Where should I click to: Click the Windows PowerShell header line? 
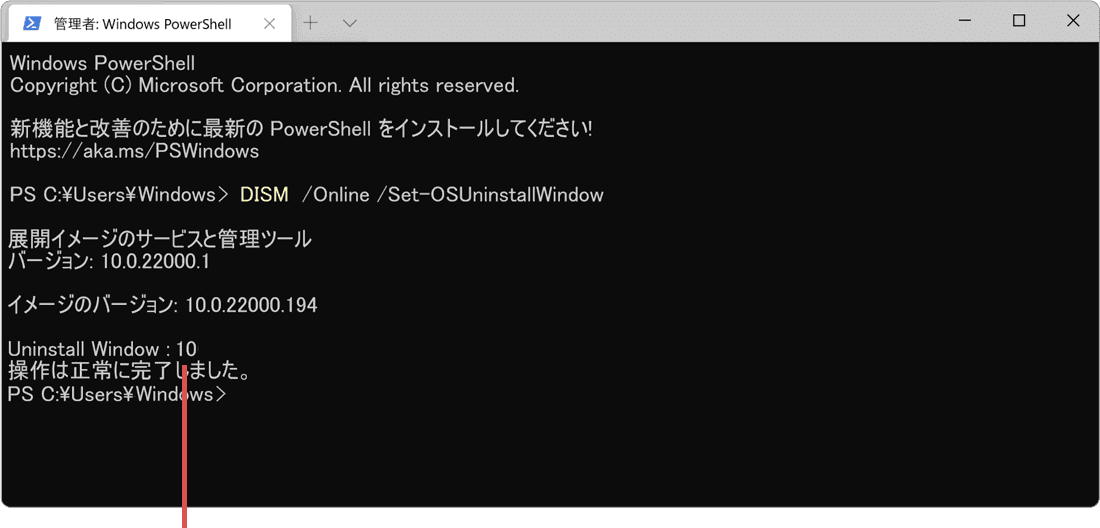[x=102, y=64]
